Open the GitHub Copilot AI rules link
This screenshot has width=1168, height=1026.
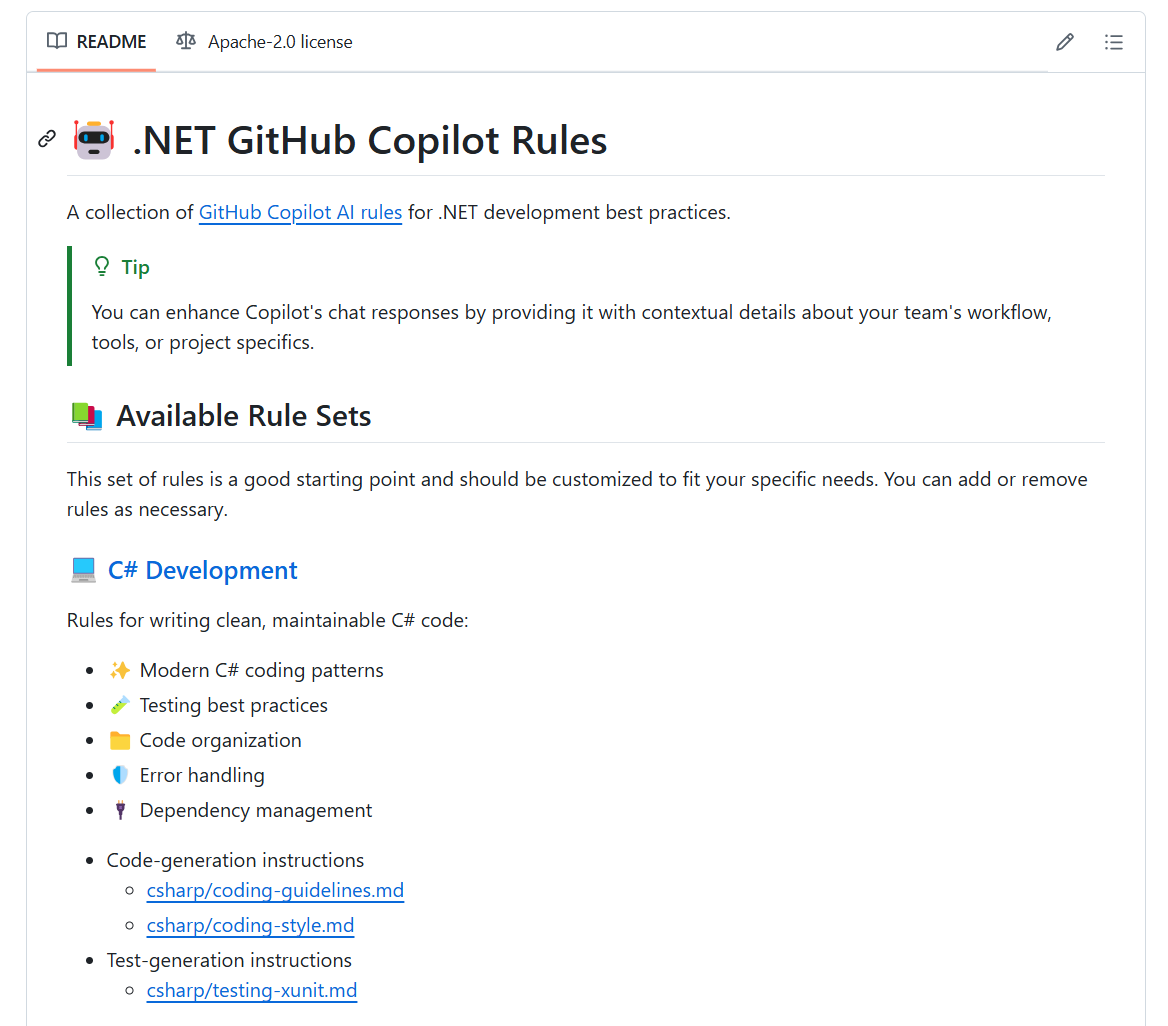[x=300, y=212]
